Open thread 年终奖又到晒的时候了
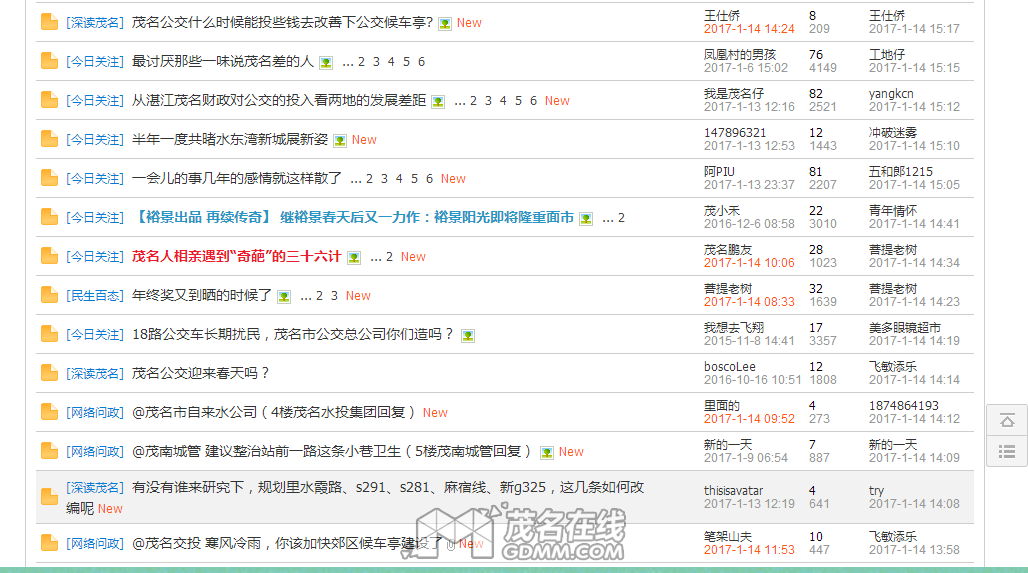Image resolution: width=1028 pixels, height=573 pixels. click(x=202, y=295)
